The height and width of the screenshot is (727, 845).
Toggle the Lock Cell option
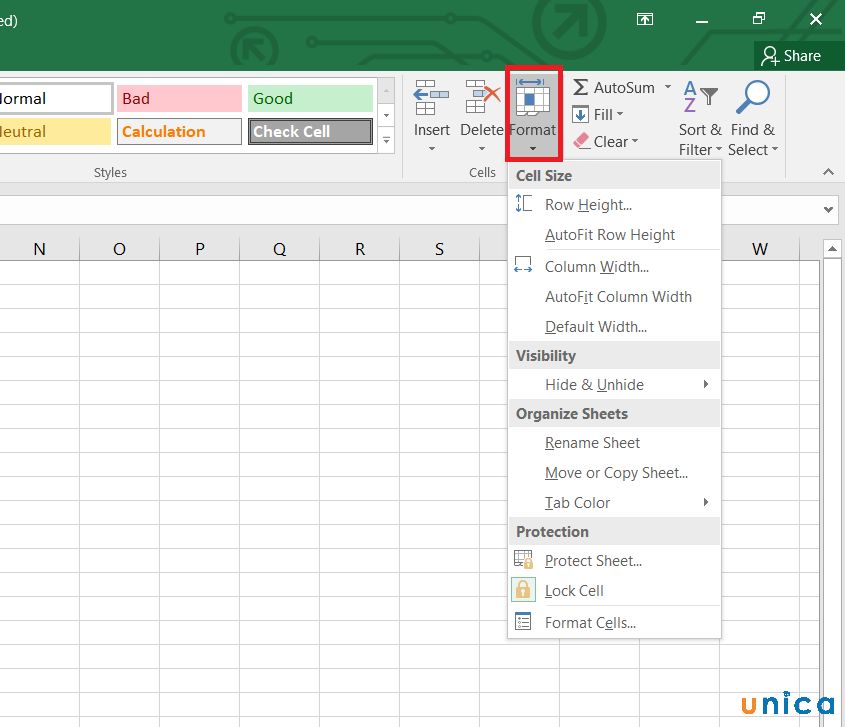pos(573,591)
